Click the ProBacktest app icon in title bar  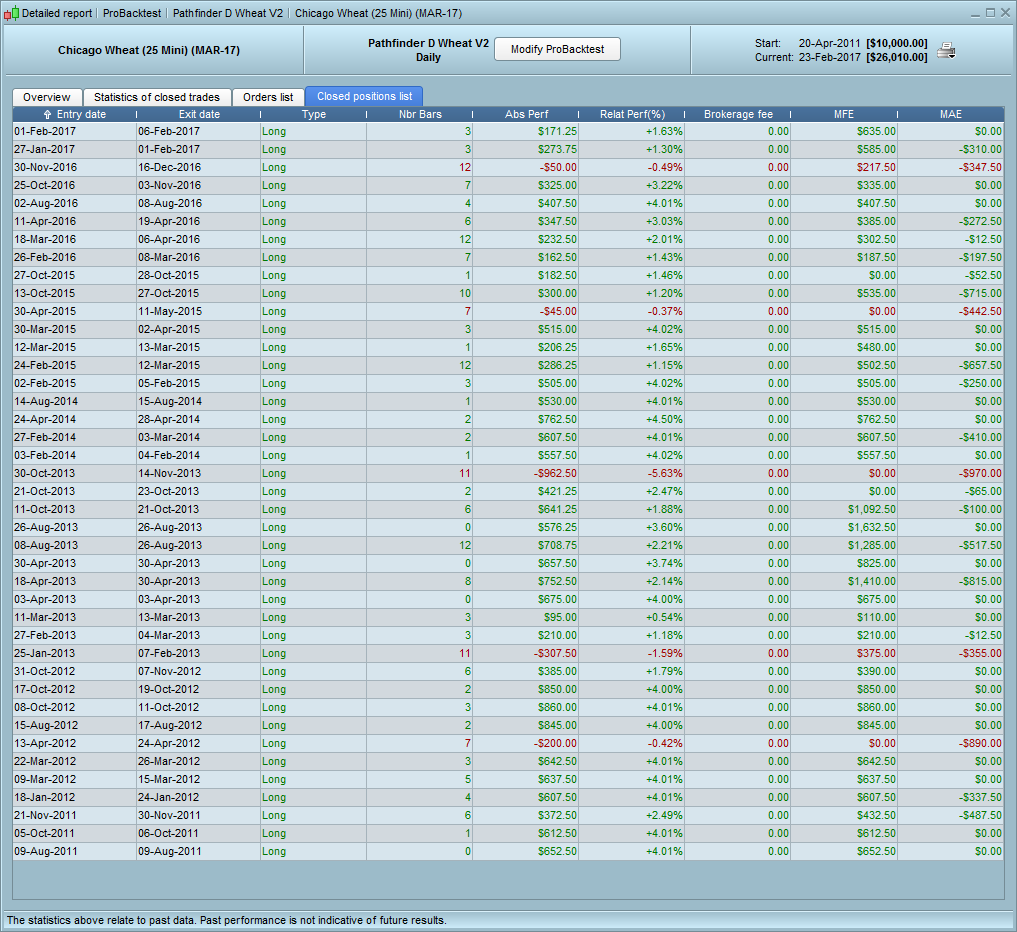(11, 14)
